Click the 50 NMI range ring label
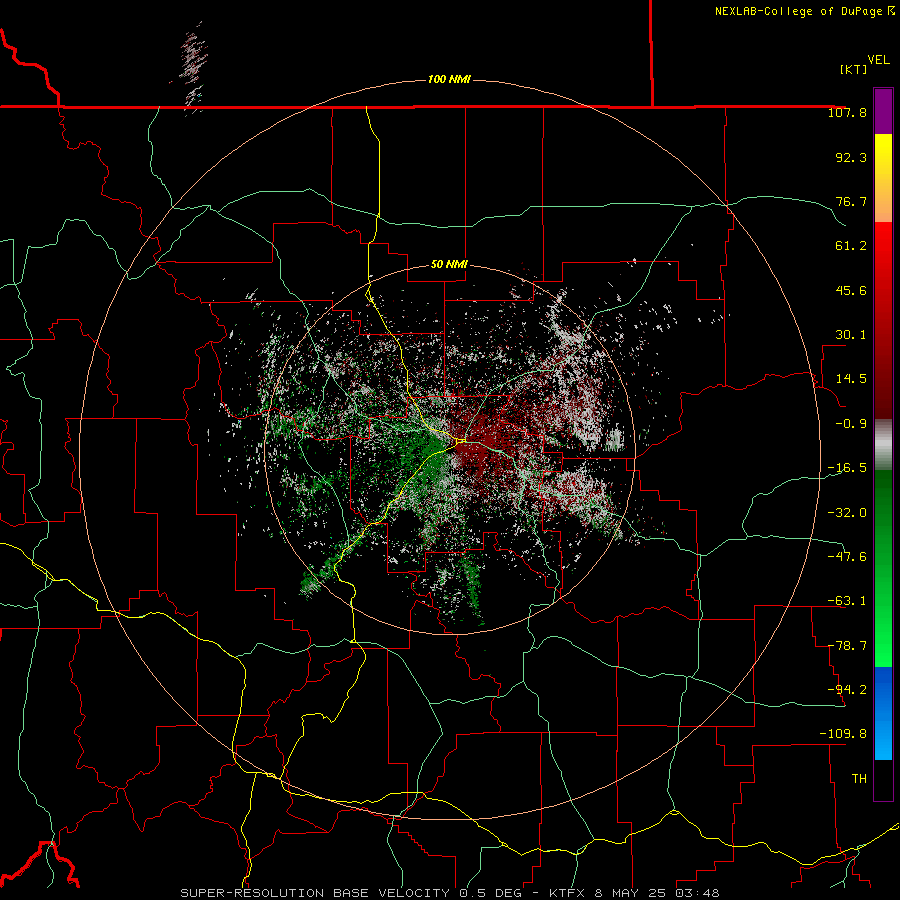 pyautogui.click(x=449, y=264)
